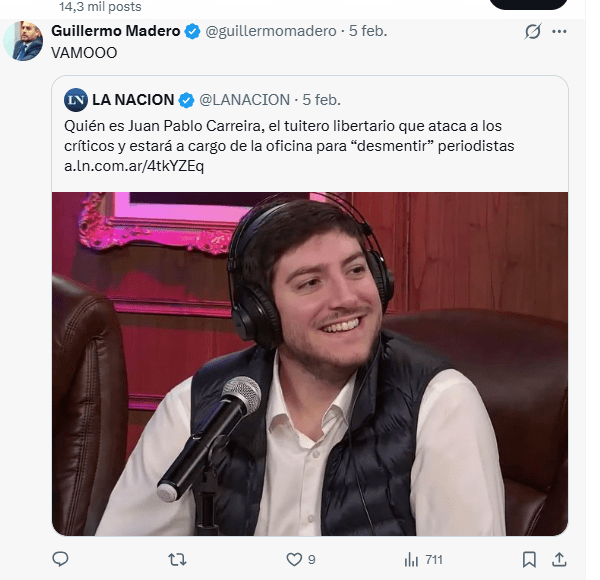Follow the a.ln.com.ar/4tkYZEq article link
The height and width of the screenshot is (580, 600).
(134, 166)
